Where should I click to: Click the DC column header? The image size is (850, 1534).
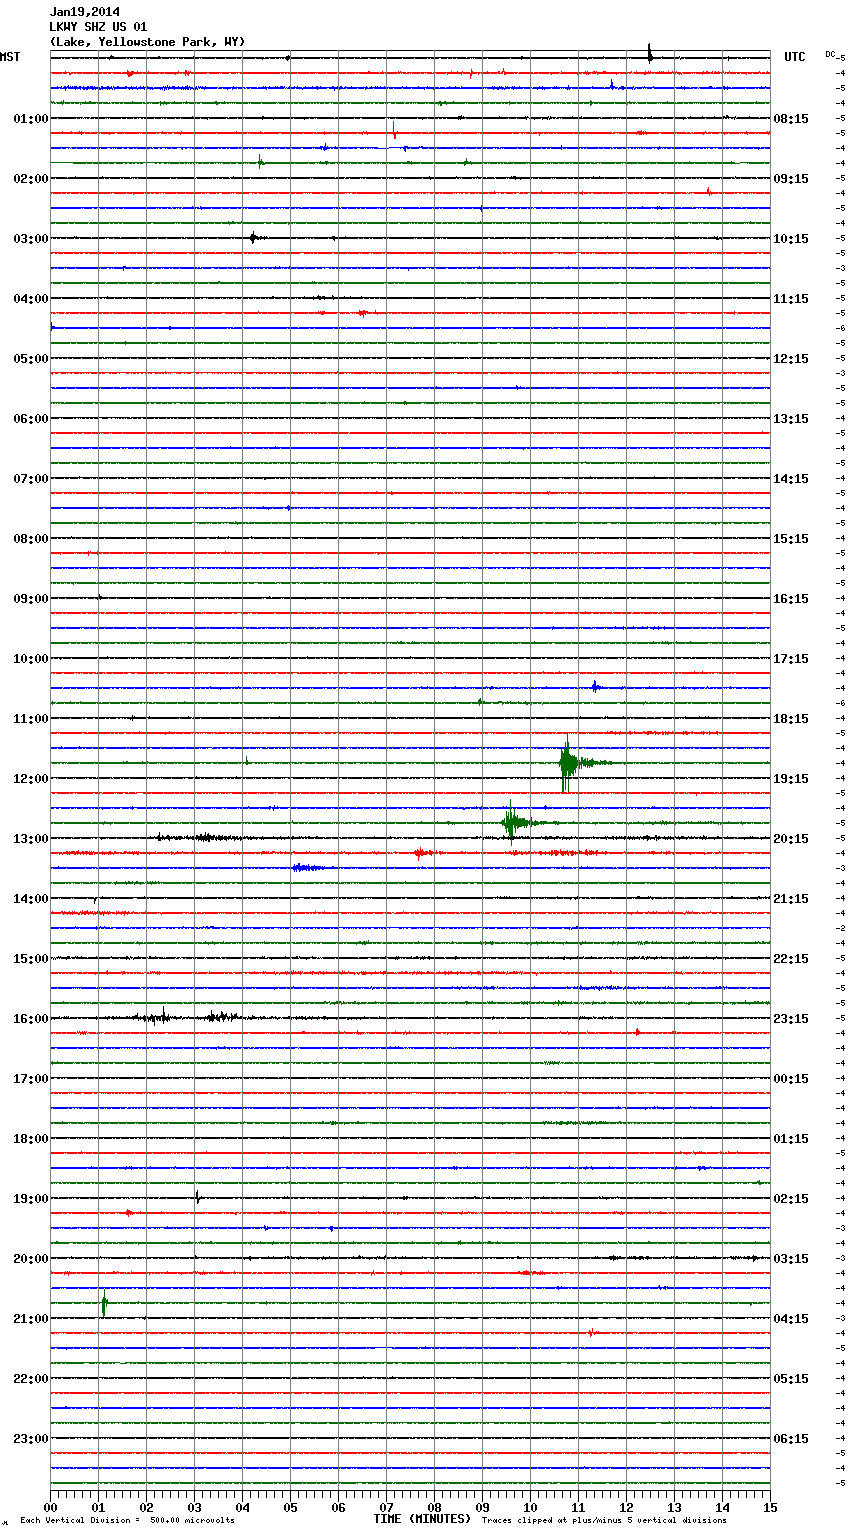tap(830, 53)
